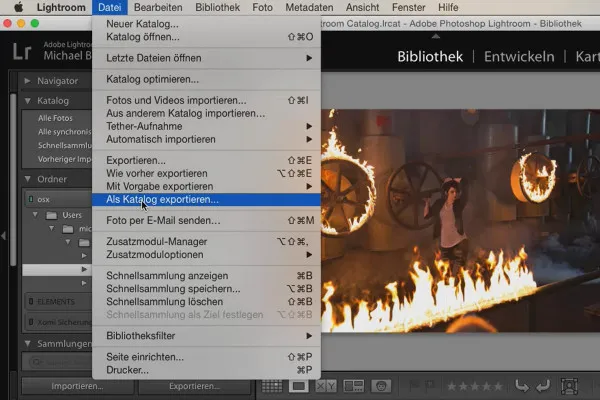Open the Hilfe menu
The width and height of the screenshot is (600, 400).
tap(448, 7)
